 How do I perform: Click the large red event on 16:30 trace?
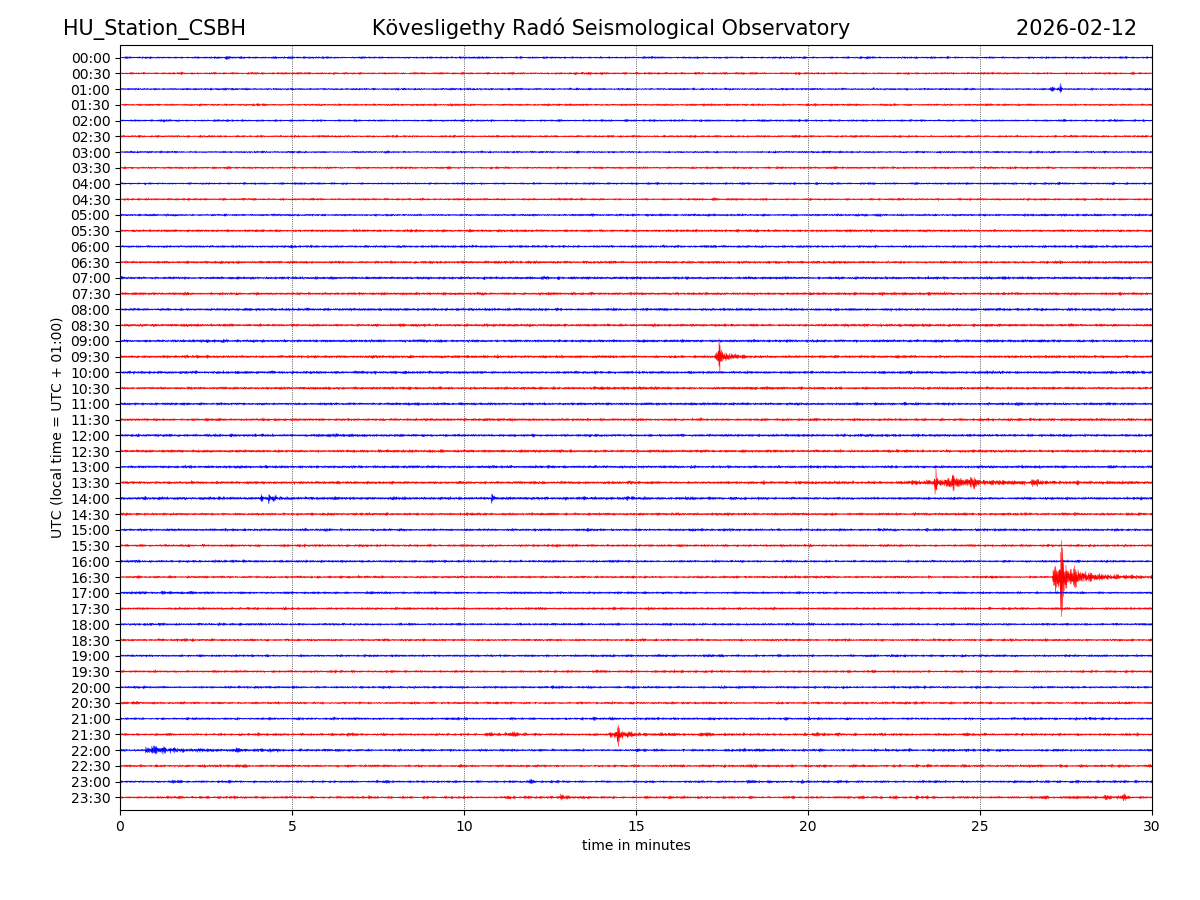click(1062, 576)
